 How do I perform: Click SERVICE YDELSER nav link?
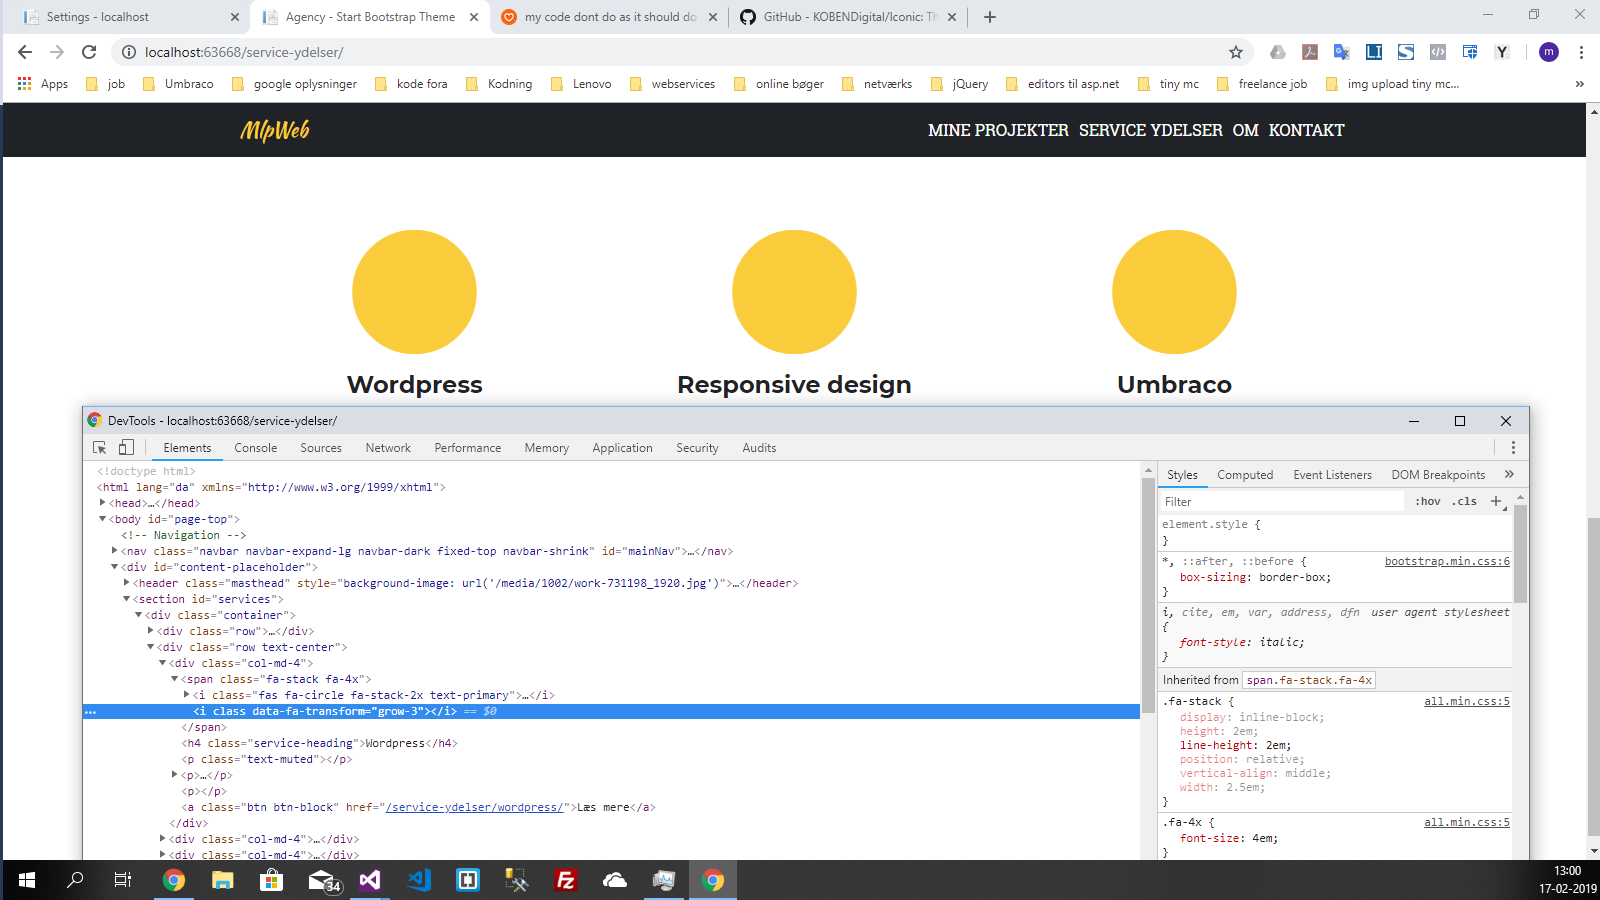[1151, 130]
